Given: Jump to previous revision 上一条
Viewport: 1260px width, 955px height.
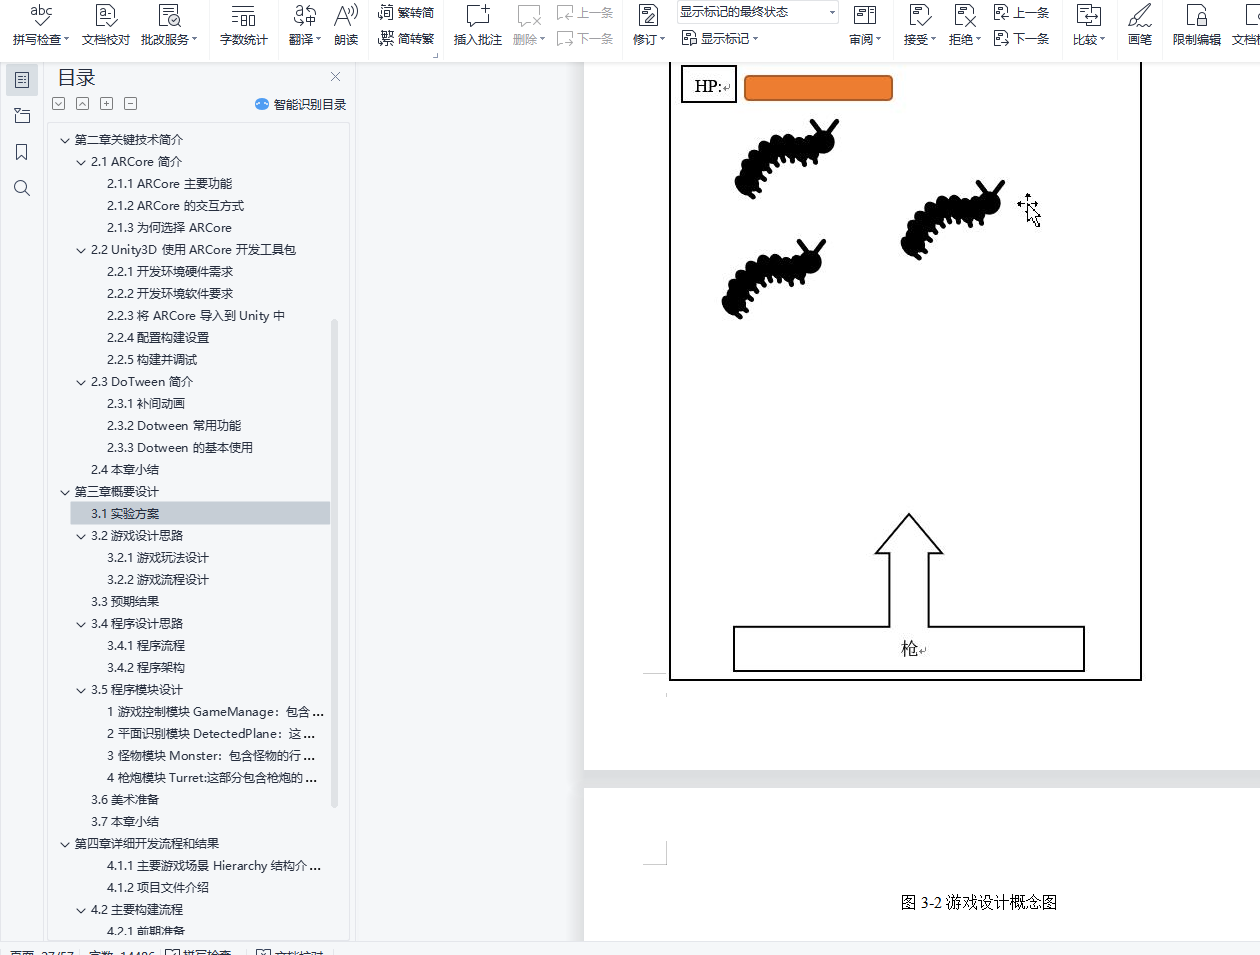Looking at the screenshot, I should pyautogui.click(x=1022, y=13).
